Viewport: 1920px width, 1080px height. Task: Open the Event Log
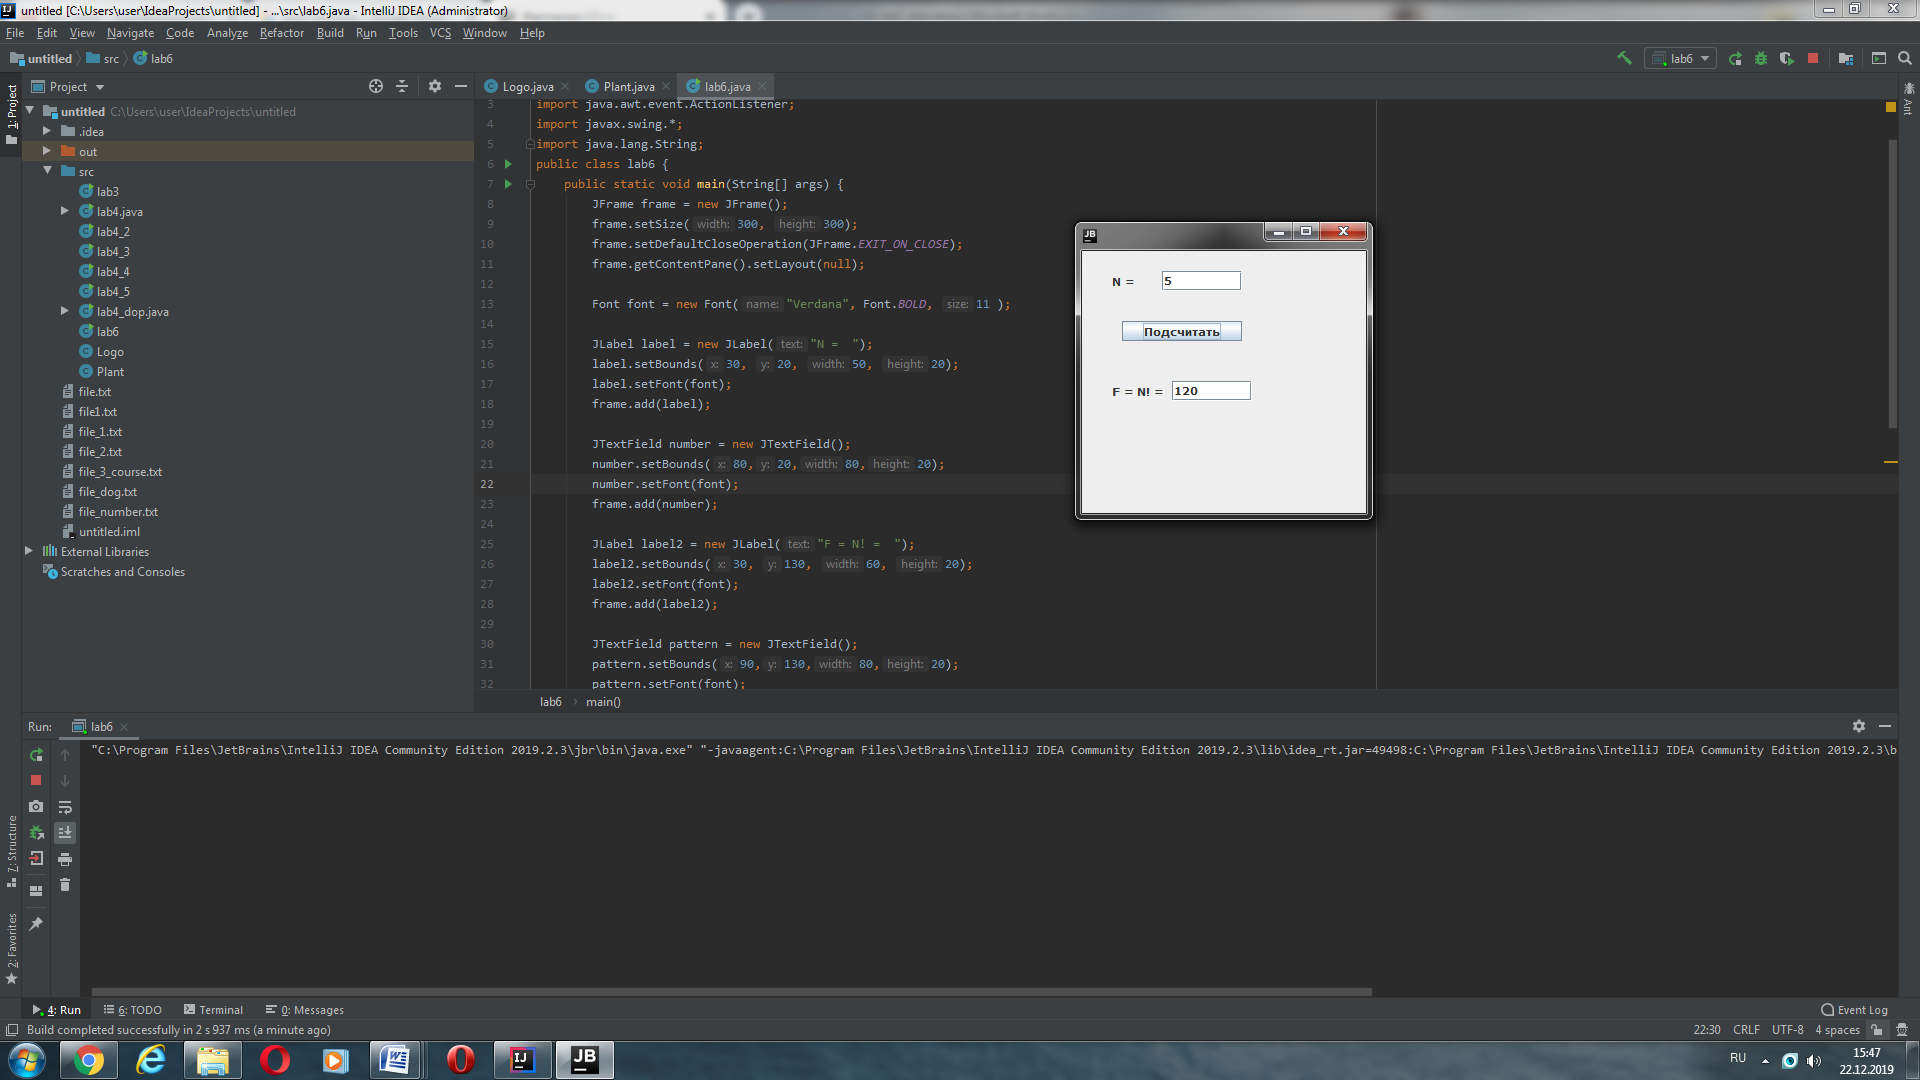pos(1854,1010)
